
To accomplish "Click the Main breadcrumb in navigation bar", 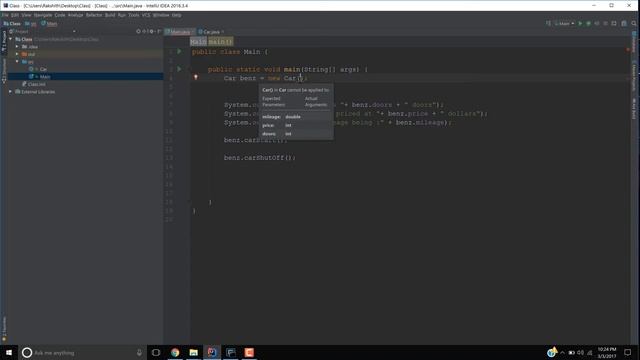I will (x=49, y=24).
